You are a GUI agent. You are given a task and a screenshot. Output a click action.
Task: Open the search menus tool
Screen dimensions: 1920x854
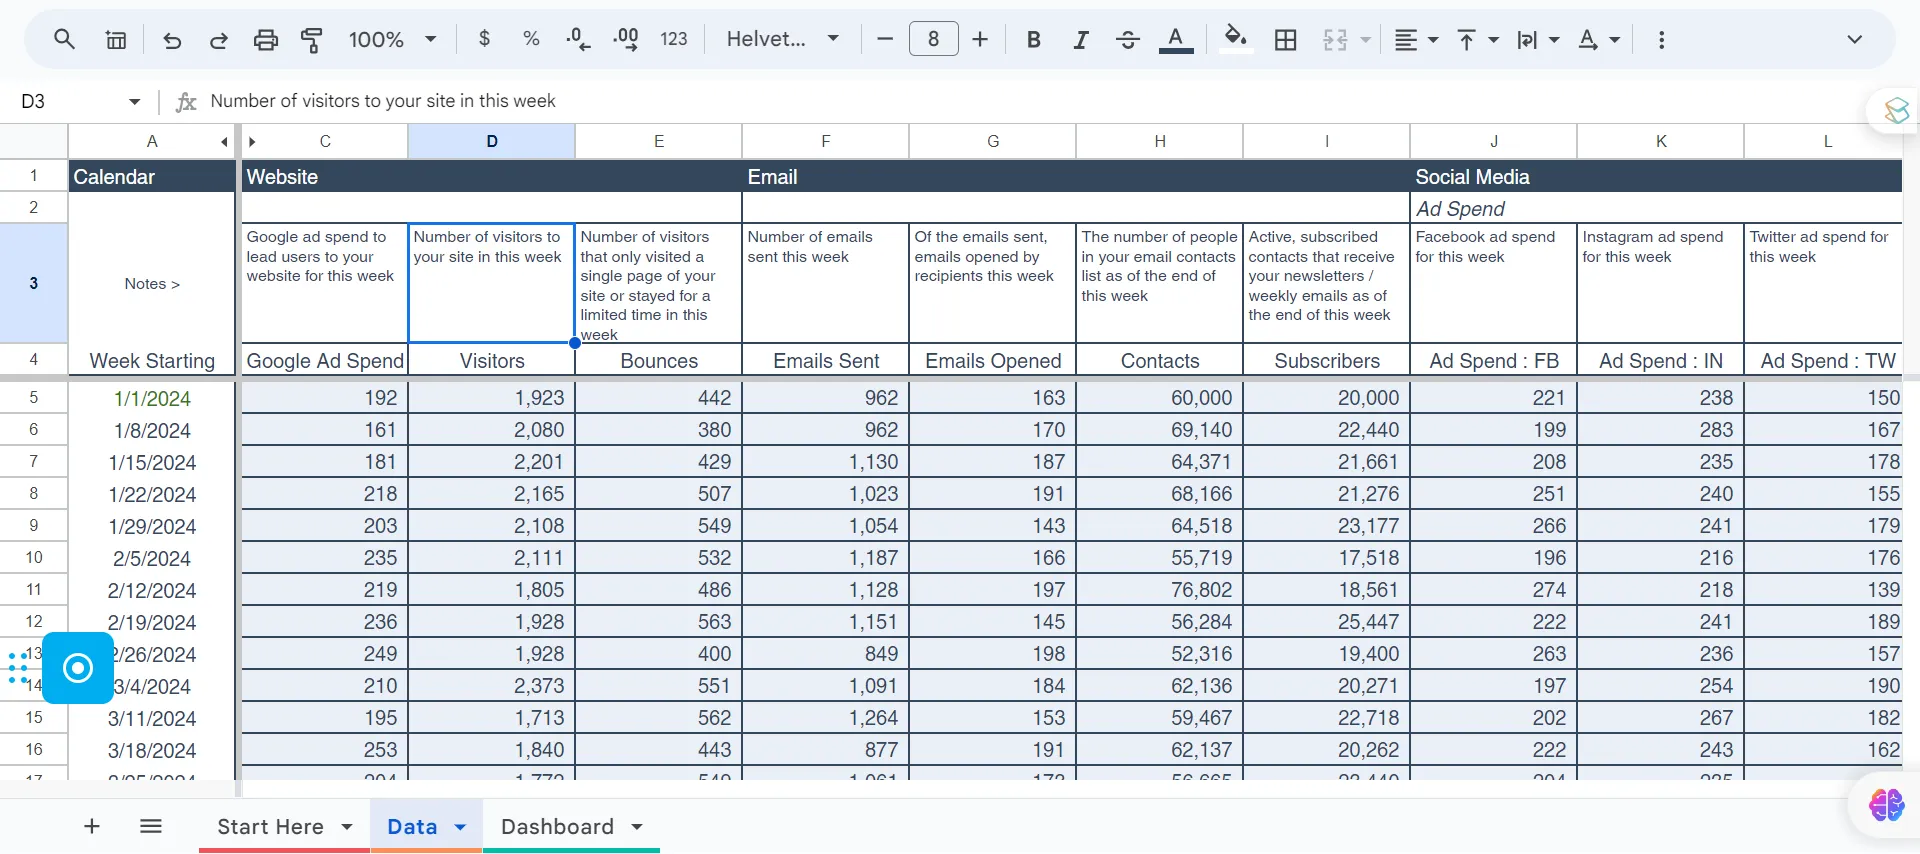[x=64, y=39]
